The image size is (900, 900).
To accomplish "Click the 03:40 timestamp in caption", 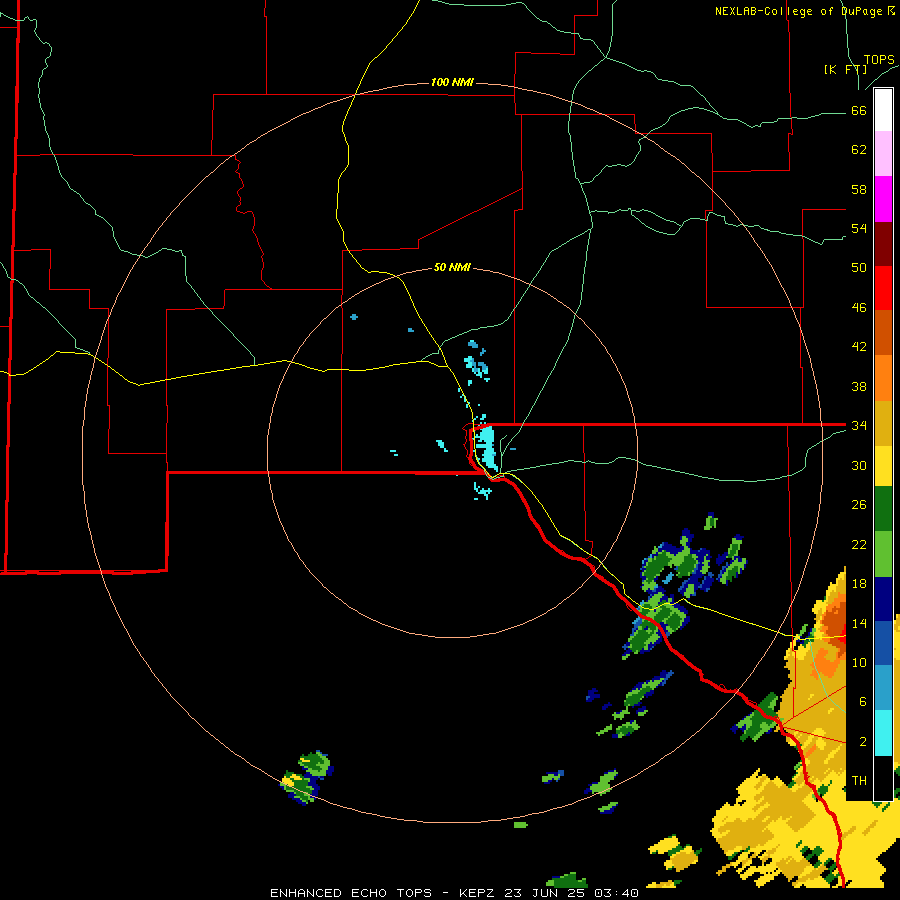I will pyautogui.click(x=616, y=893).
